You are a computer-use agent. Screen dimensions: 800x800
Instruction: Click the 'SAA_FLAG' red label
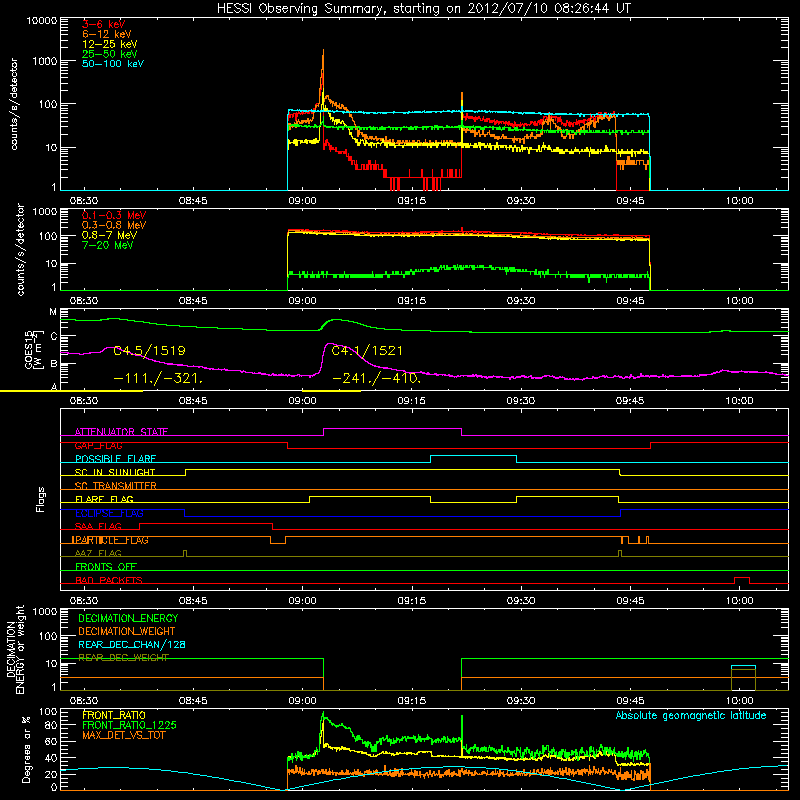coord(98,526)
